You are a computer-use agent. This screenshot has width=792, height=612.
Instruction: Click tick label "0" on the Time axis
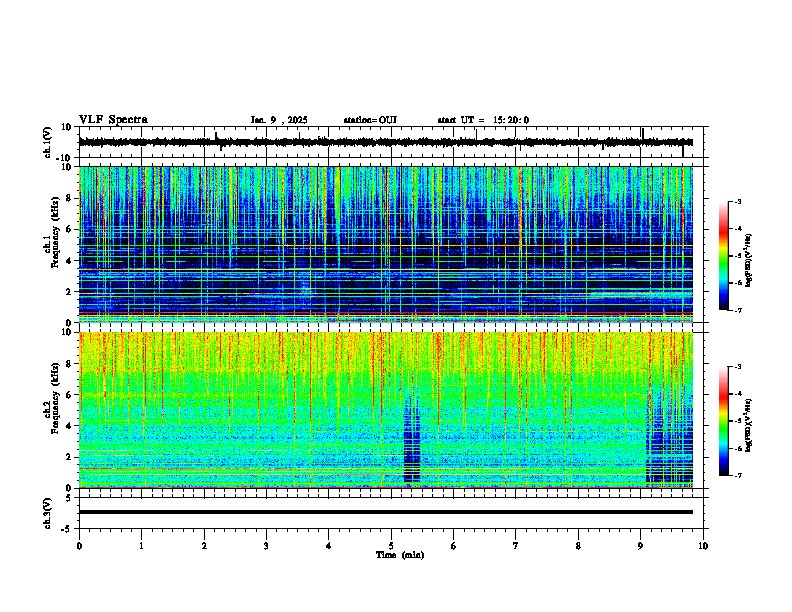[x=79, y=546]
